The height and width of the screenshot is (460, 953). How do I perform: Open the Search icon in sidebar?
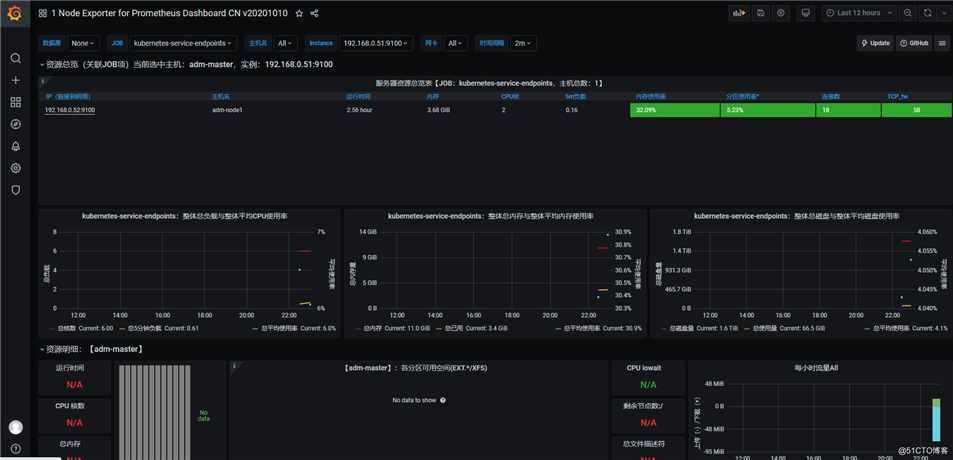[16, 58]
